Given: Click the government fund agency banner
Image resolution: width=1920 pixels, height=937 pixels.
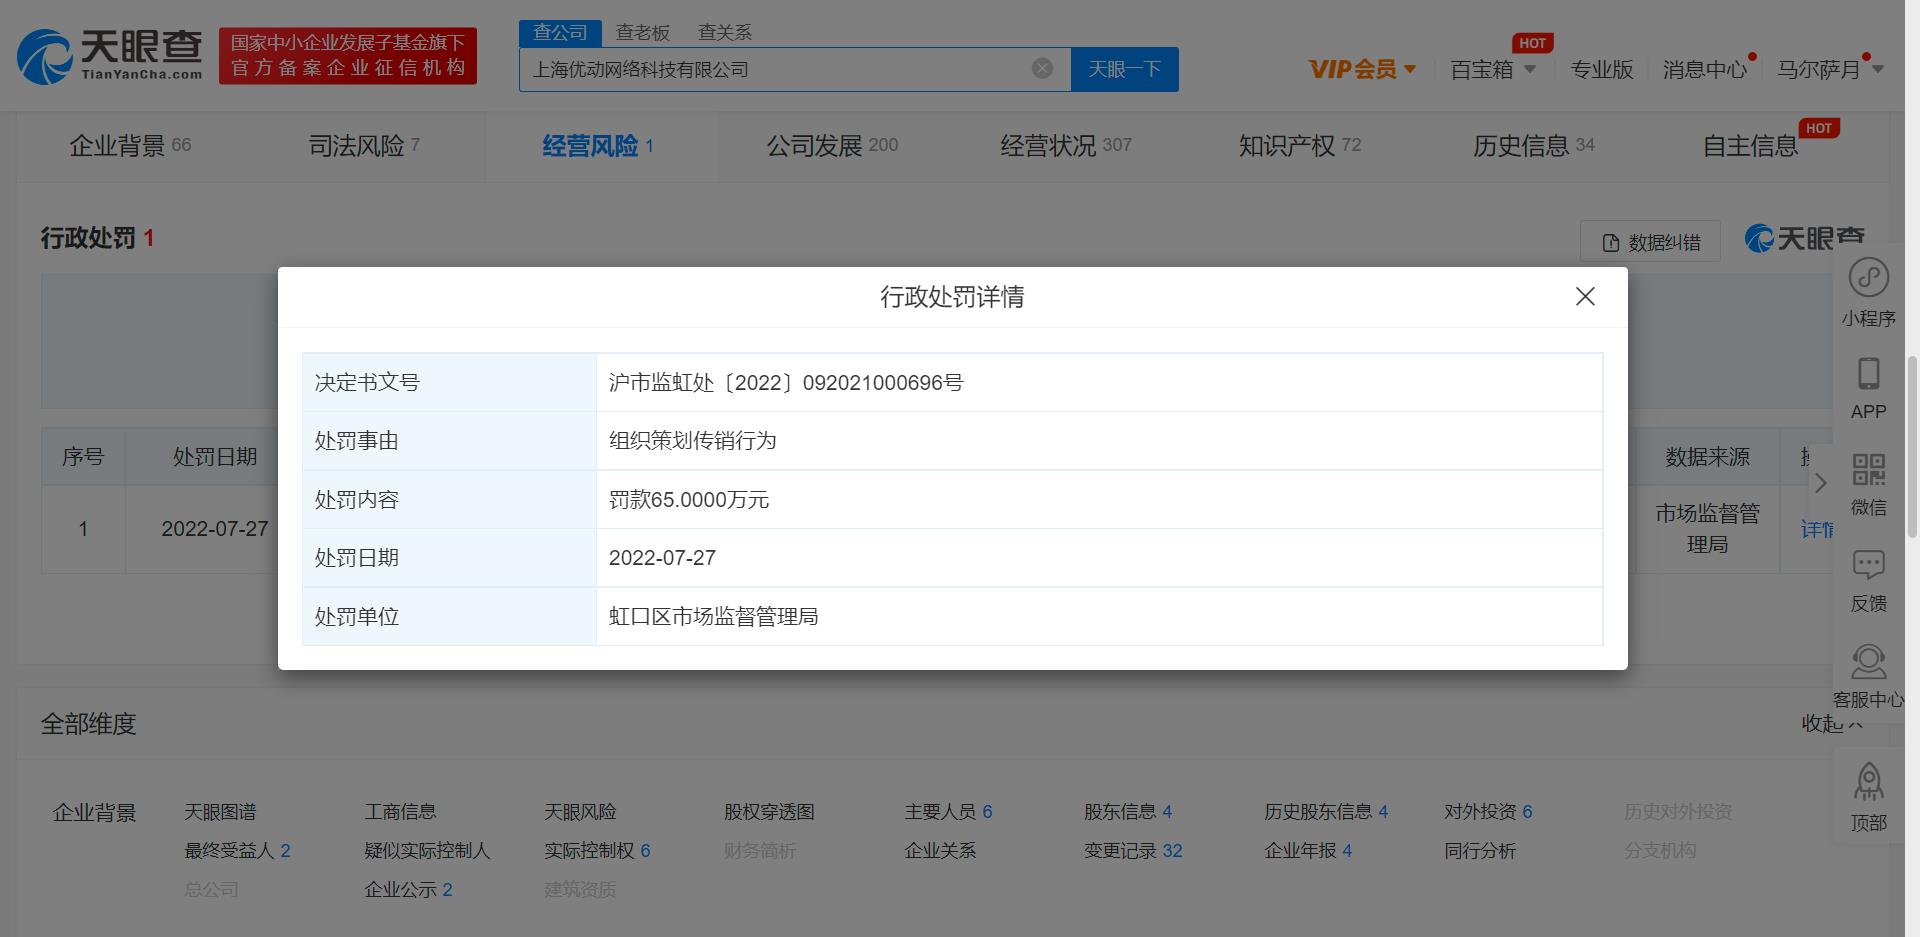Looking at the screenshot, I should click(x=348, y=56).
